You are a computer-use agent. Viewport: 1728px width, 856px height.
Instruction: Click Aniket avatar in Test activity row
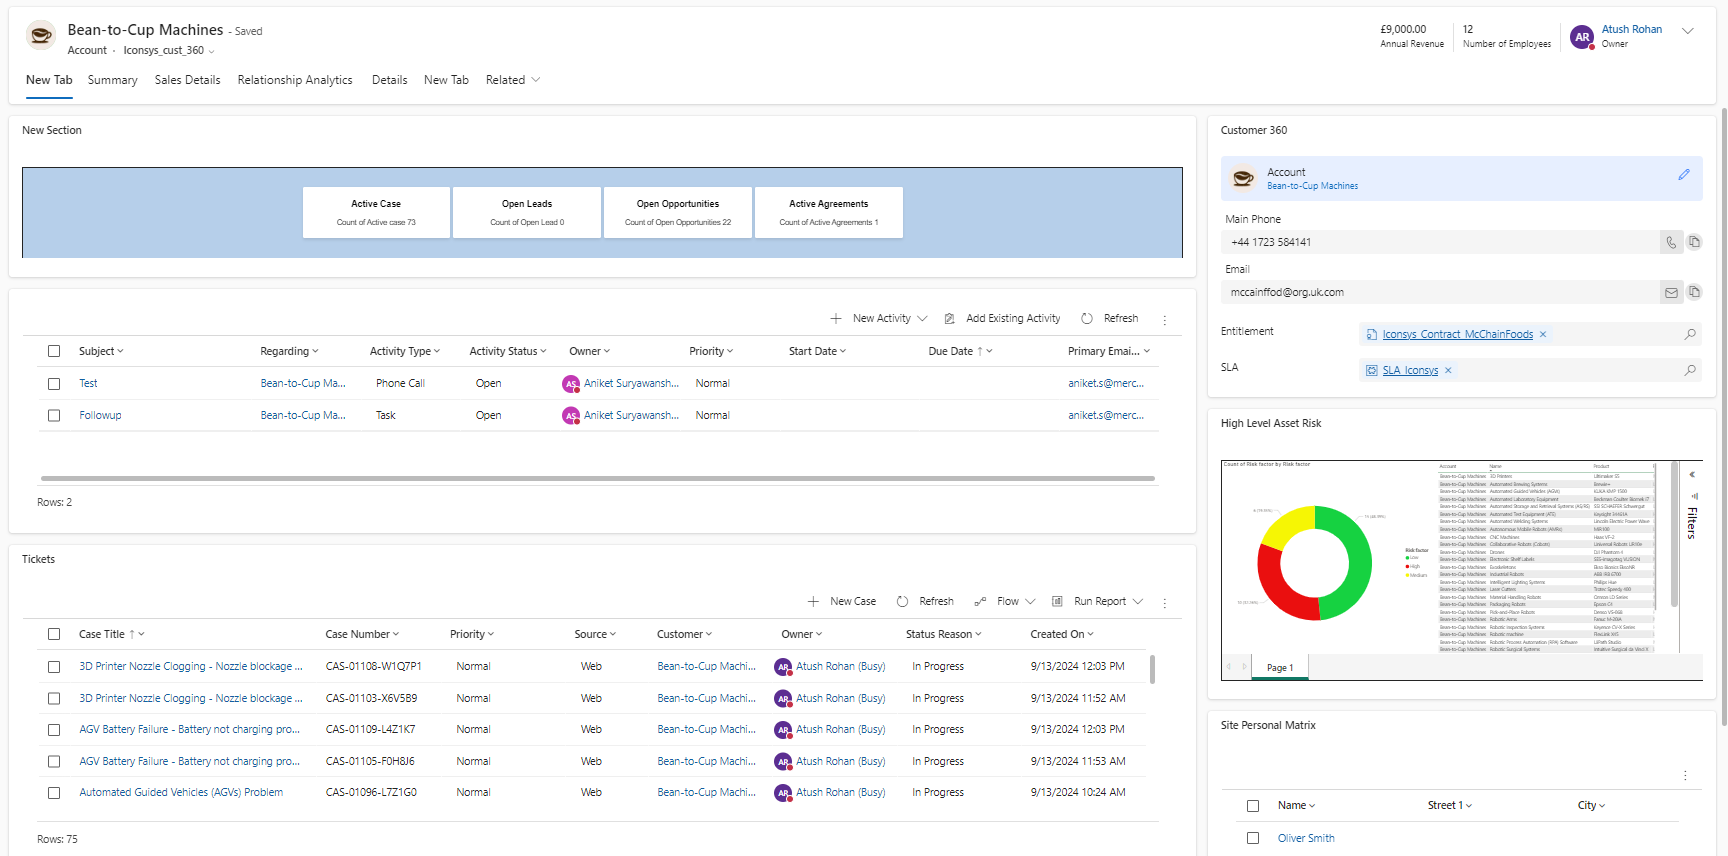click(571, 384)
